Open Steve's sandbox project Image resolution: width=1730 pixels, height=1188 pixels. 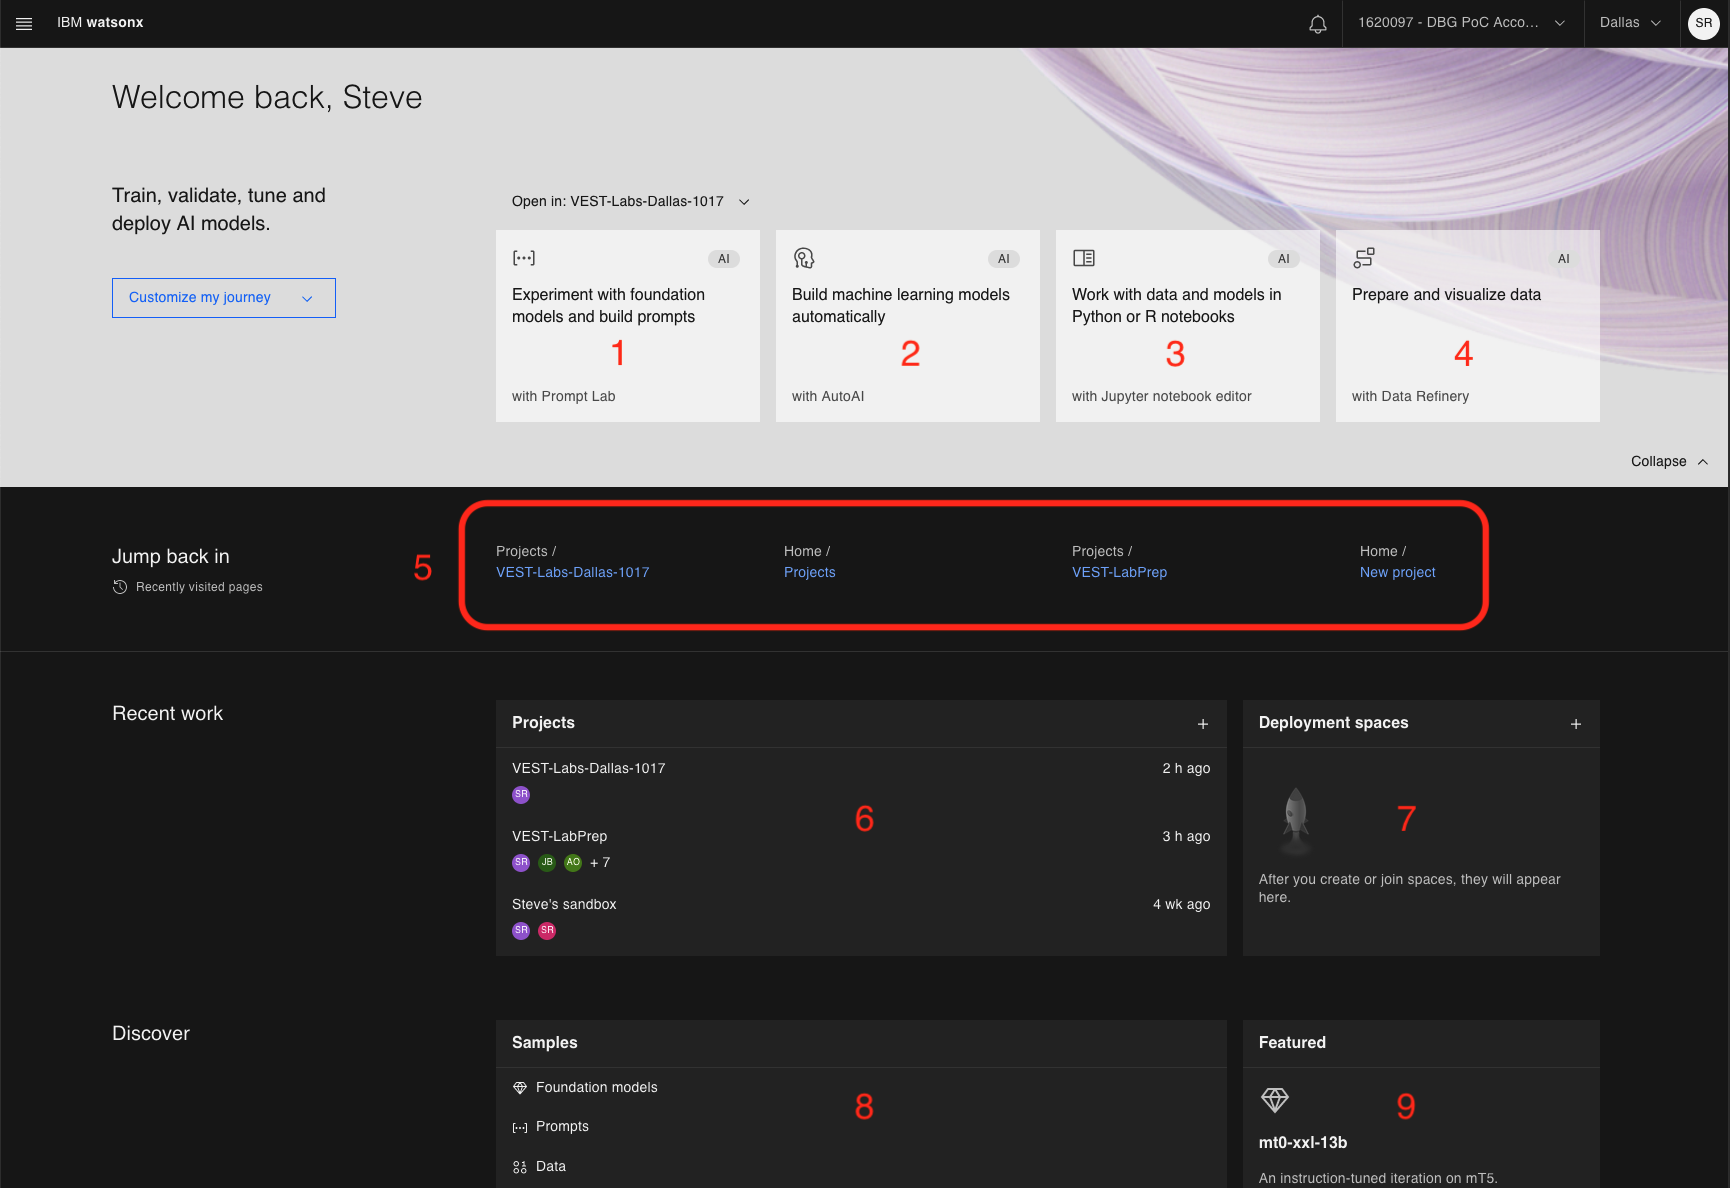[564, 905]
